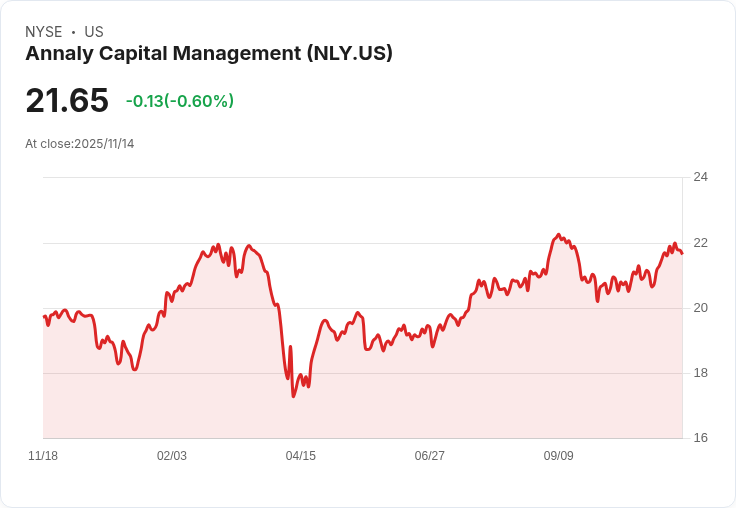Click the chart line's highest peak in September

tap(558, 235)
